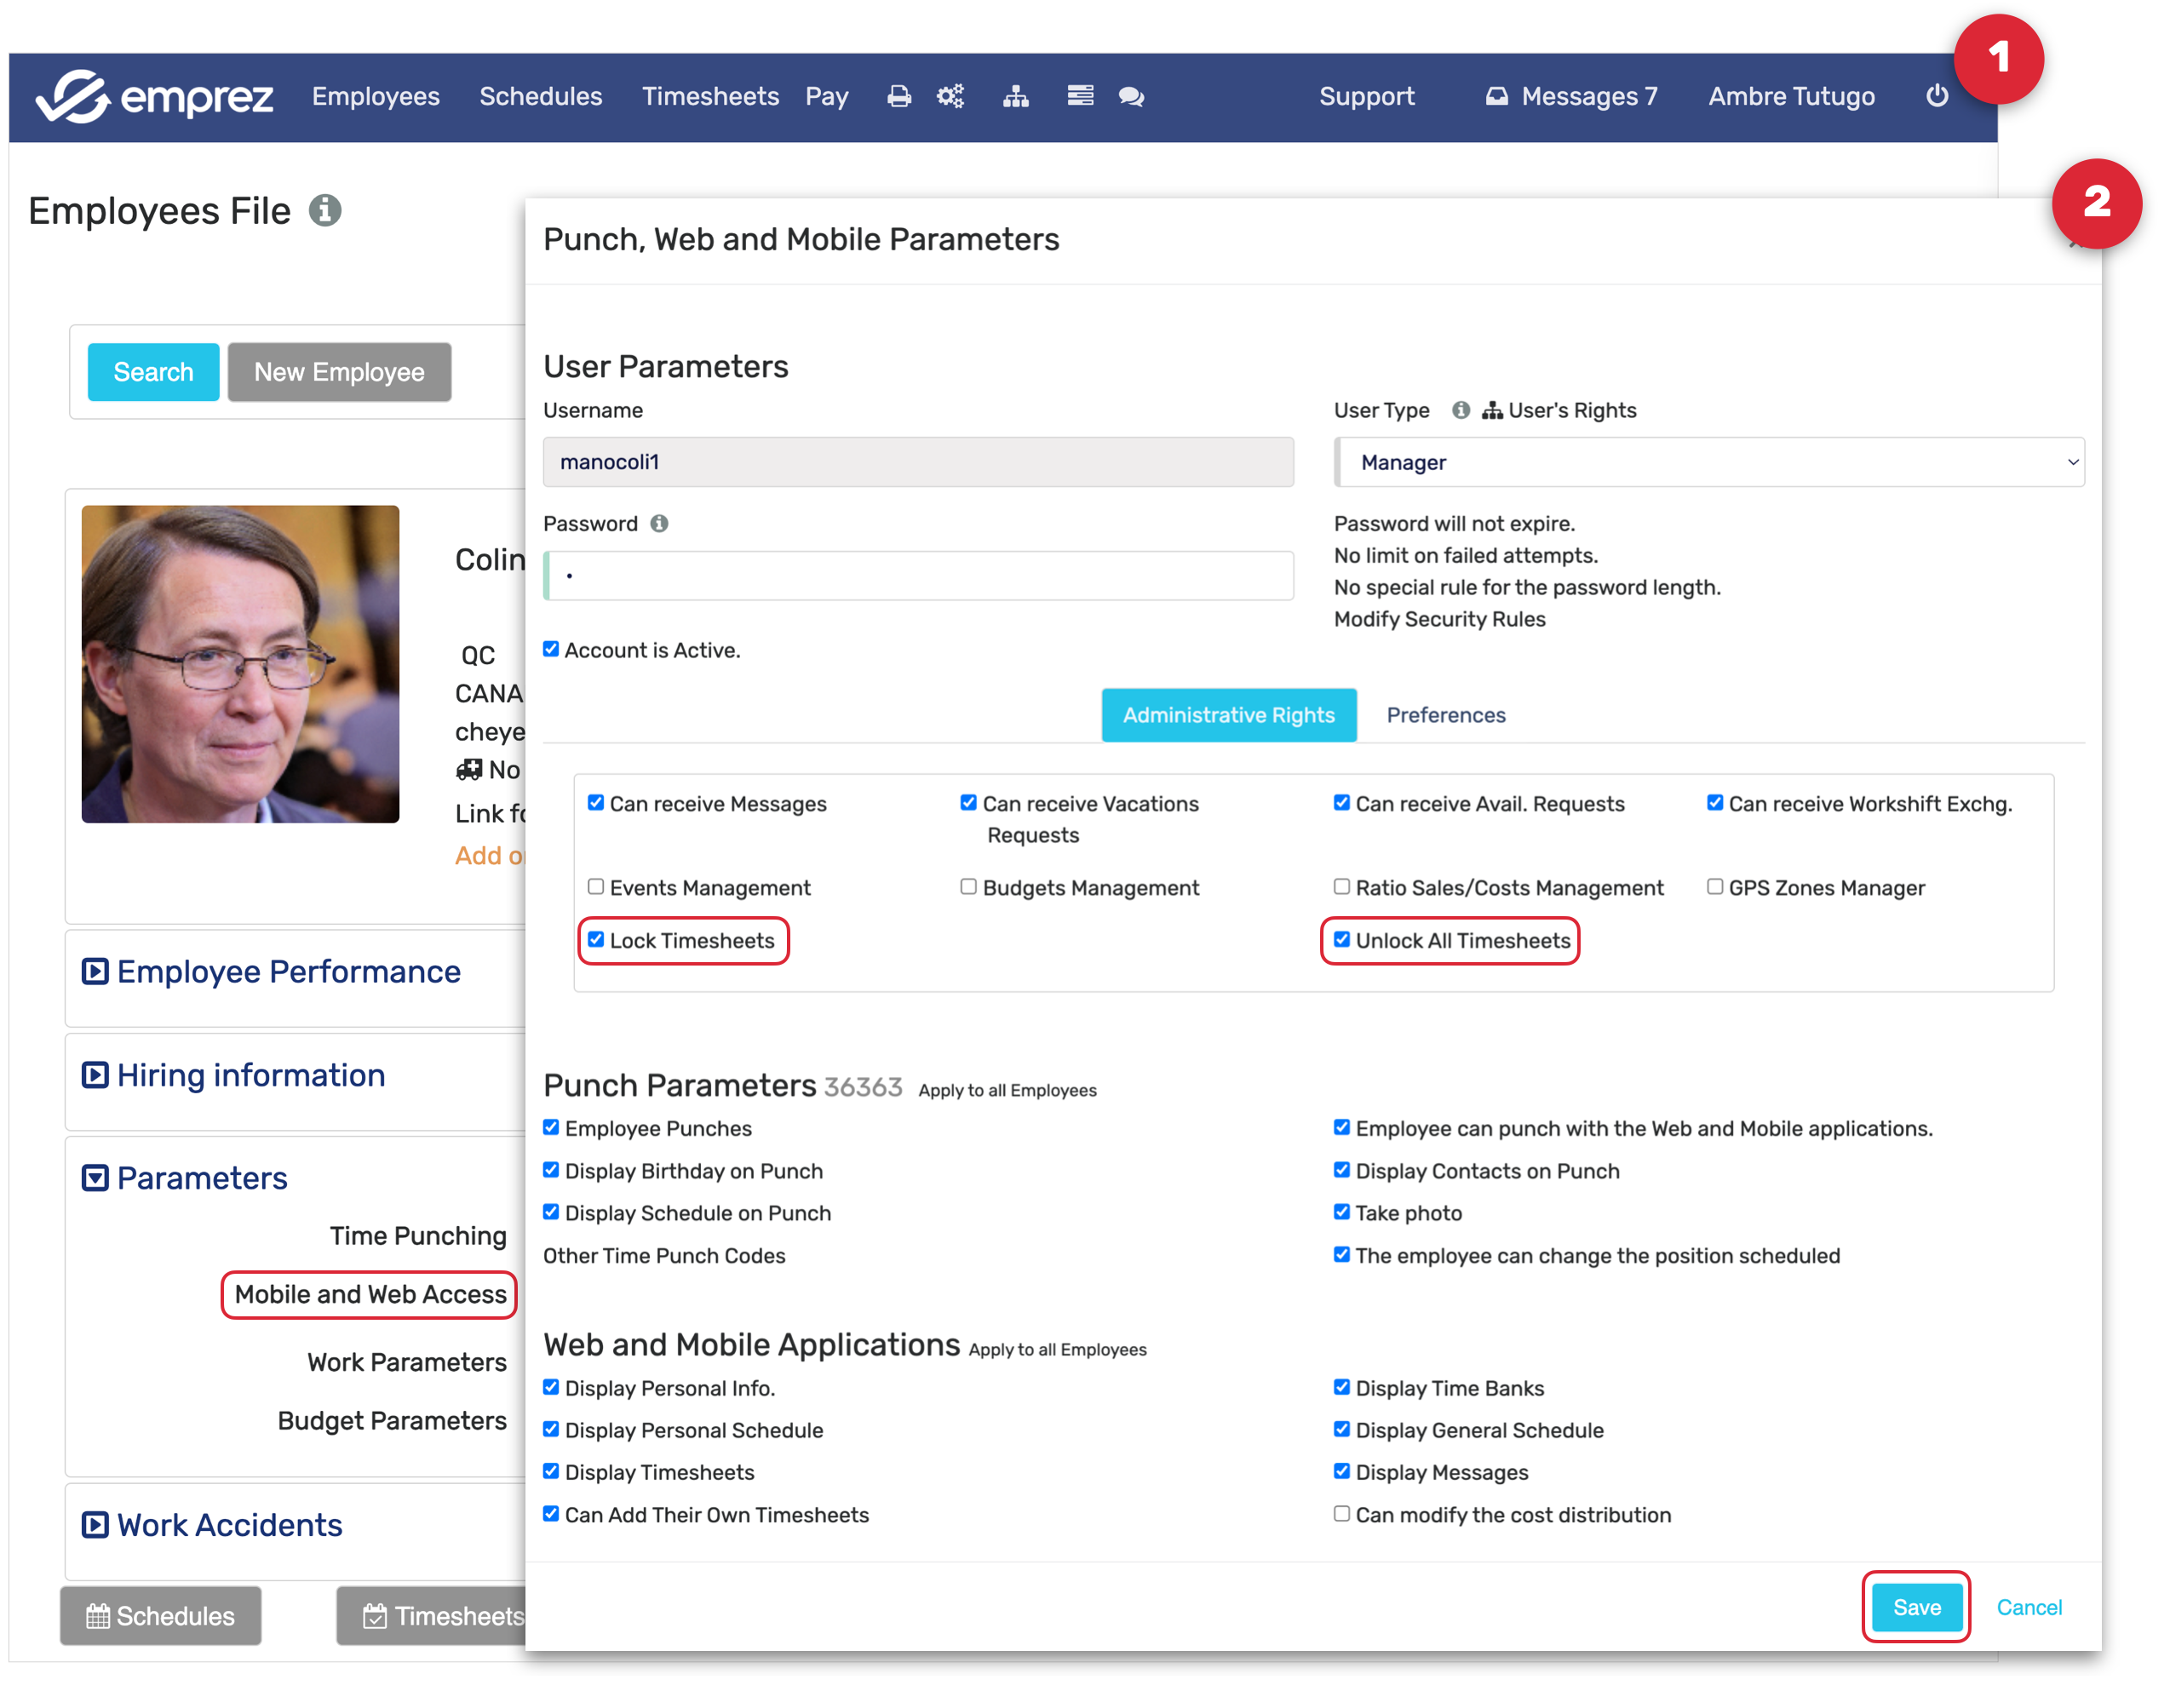Click the organization chart icon in navbar
This screenshot has height=1708, width=2170.
point(1015,97)
